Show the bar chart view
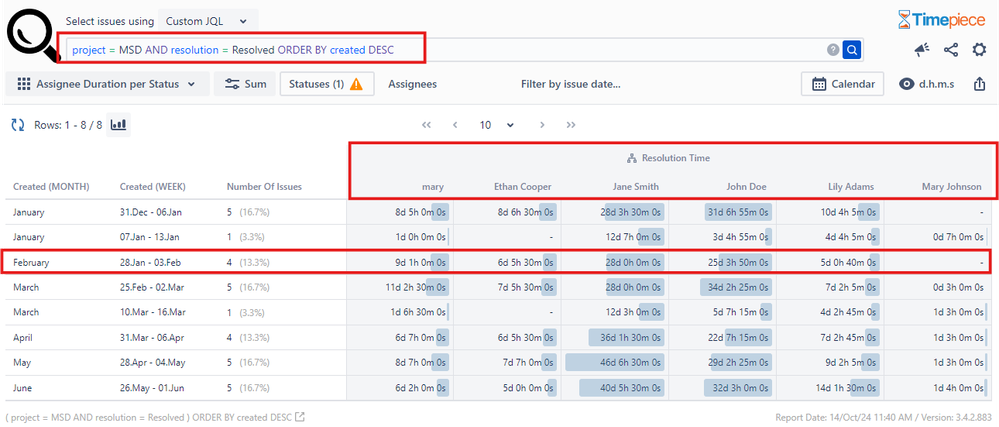Viewport: 999px width, 427px height. coord(118,125)
